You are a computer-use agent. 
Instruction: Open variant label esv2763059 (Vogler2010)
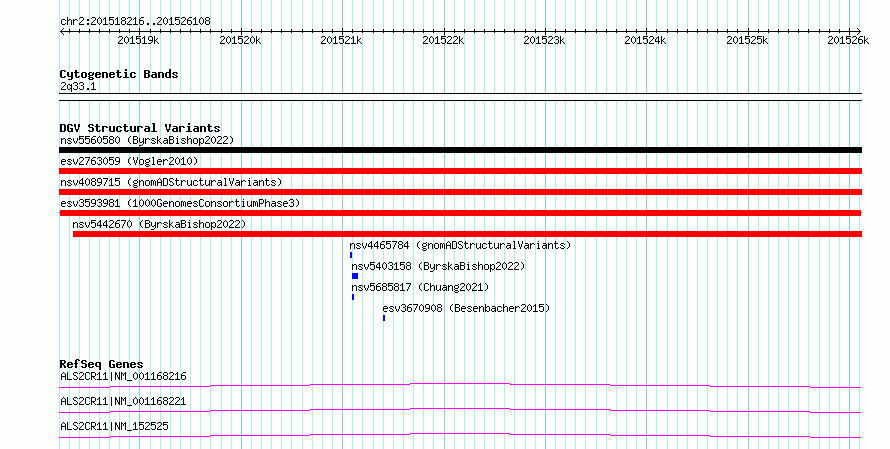(x=129, y=161)
